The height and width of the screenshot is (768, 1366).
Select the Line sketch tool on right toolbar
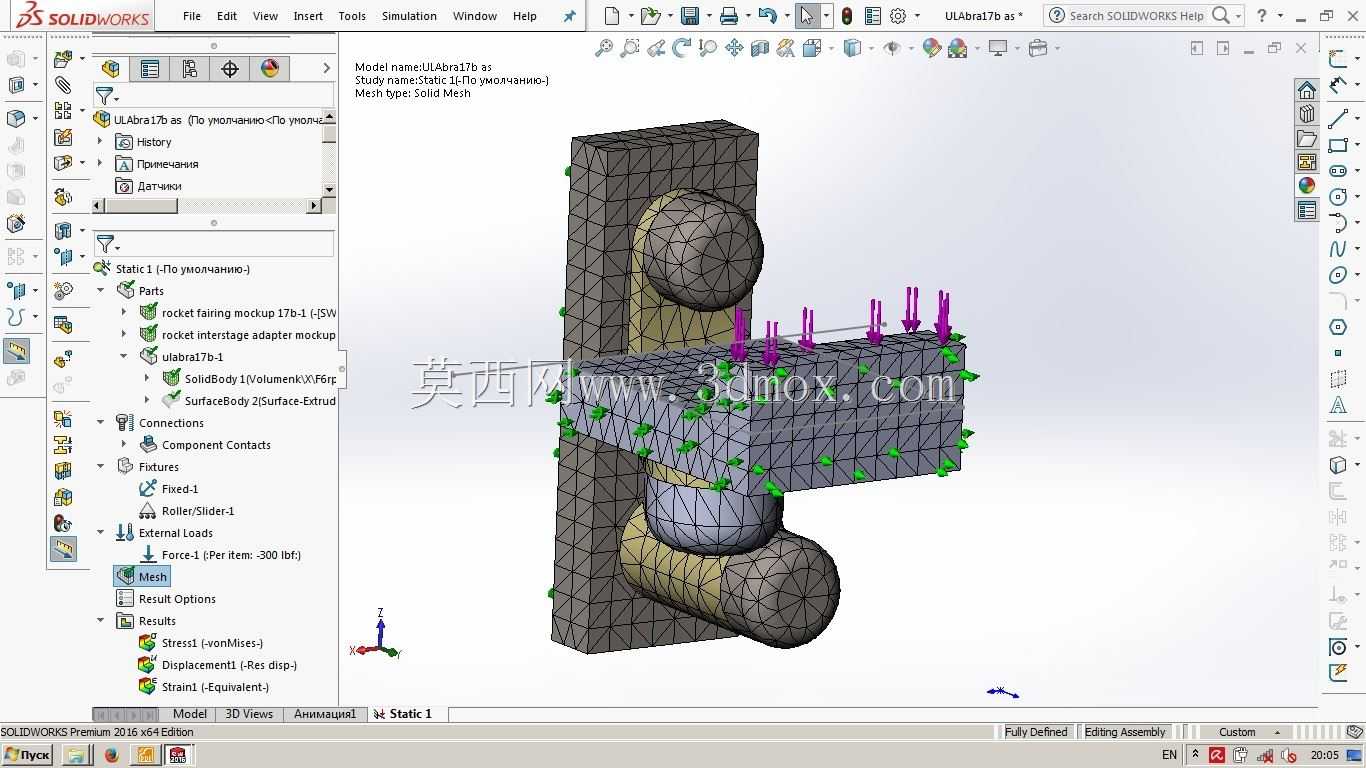(1338, 119)
